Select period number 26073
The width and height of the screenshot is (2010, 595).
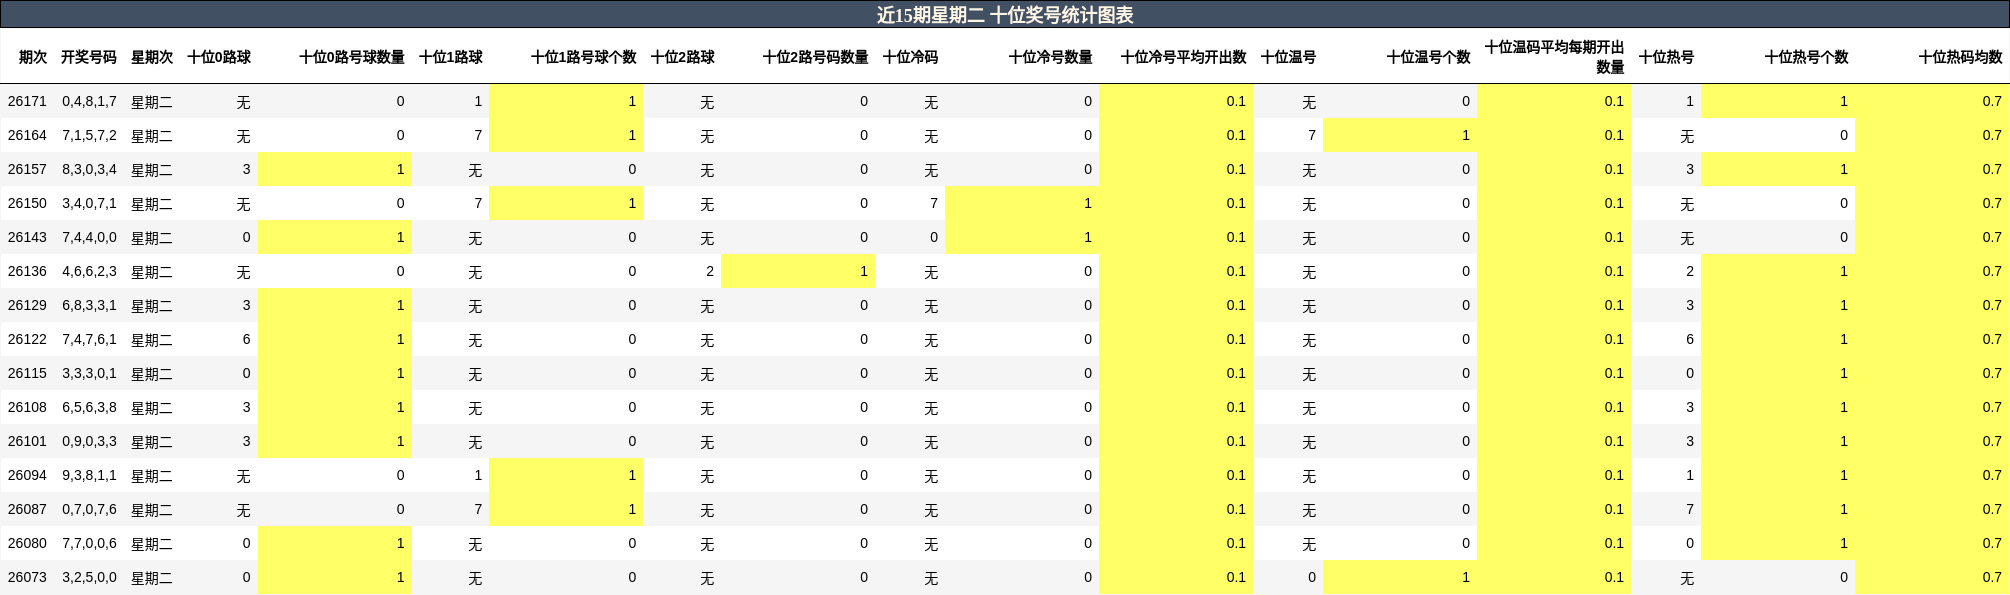point(27,577)
